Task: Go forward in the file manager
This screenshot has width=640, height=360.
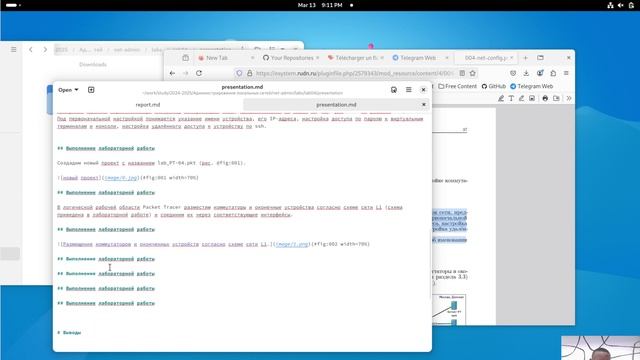Action: [x=45, y=49]
